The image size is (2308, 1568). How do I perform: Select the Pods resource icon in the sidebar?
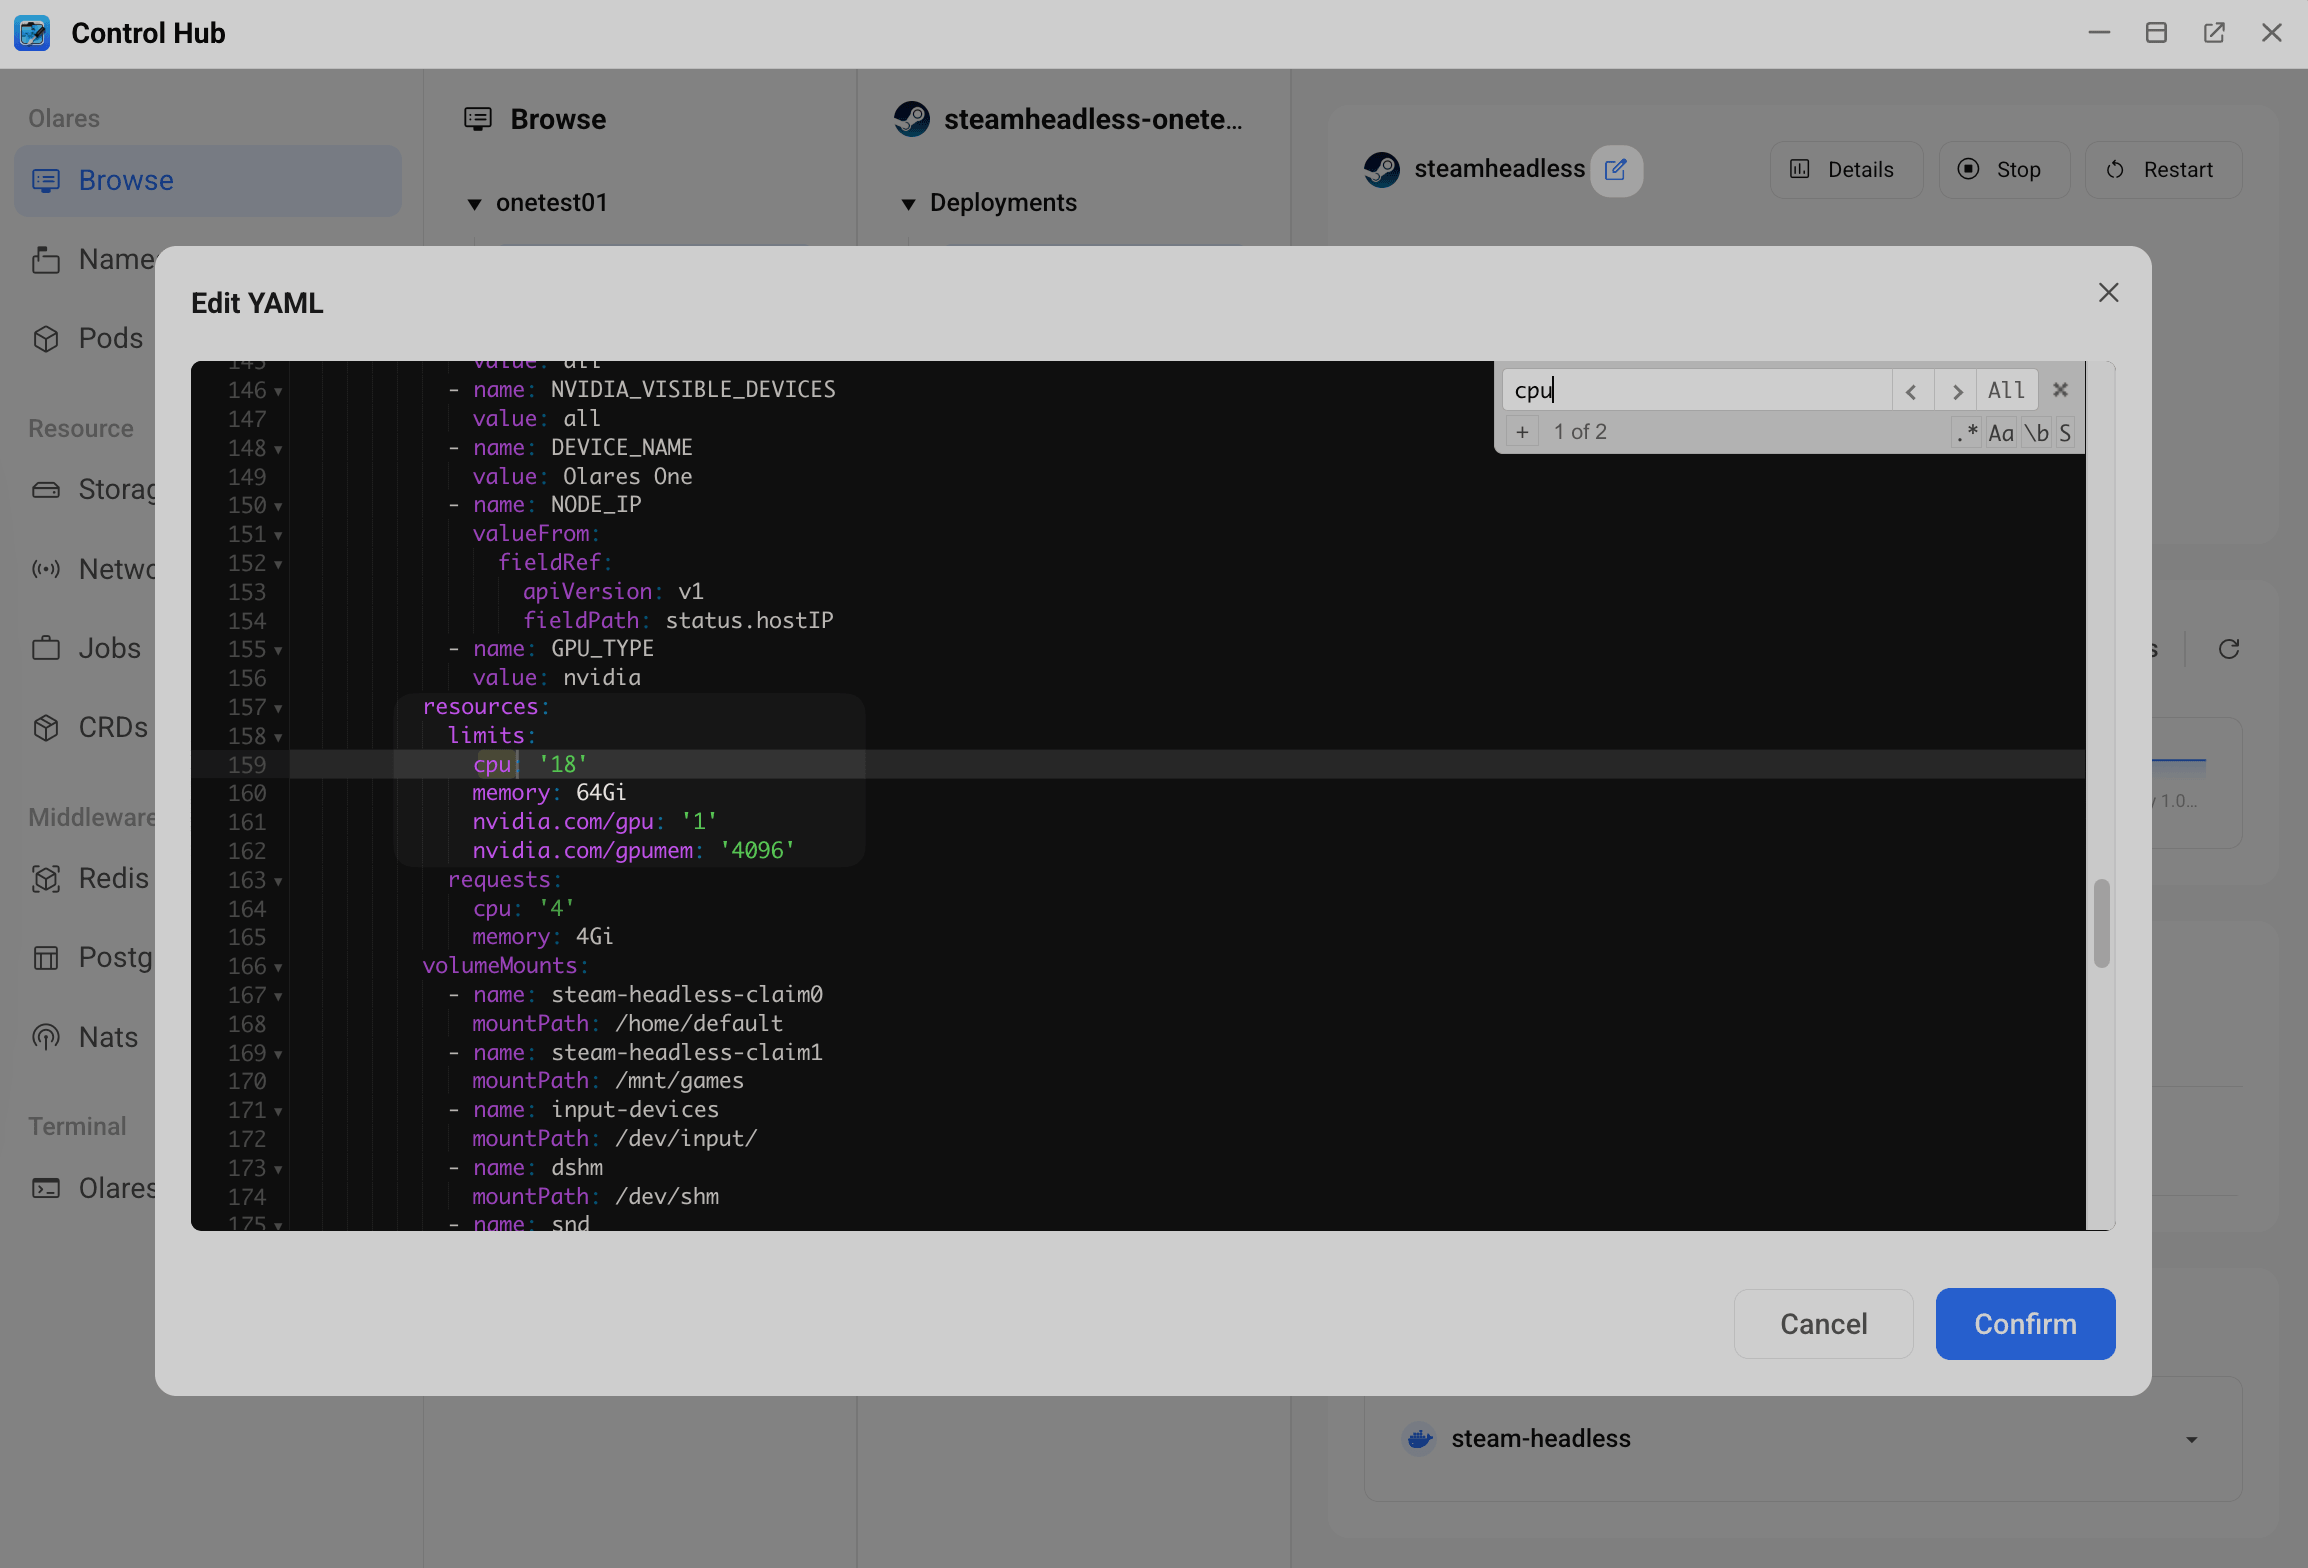click(x=46, y=338)
